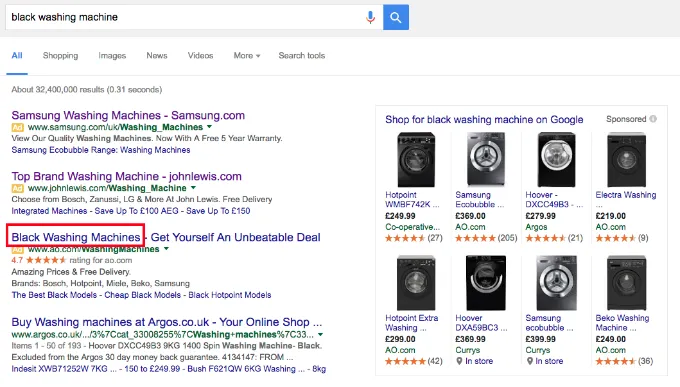Expand the ao.com ad URL arrow
Screen dimensions: 680x387
coord(166,249)
